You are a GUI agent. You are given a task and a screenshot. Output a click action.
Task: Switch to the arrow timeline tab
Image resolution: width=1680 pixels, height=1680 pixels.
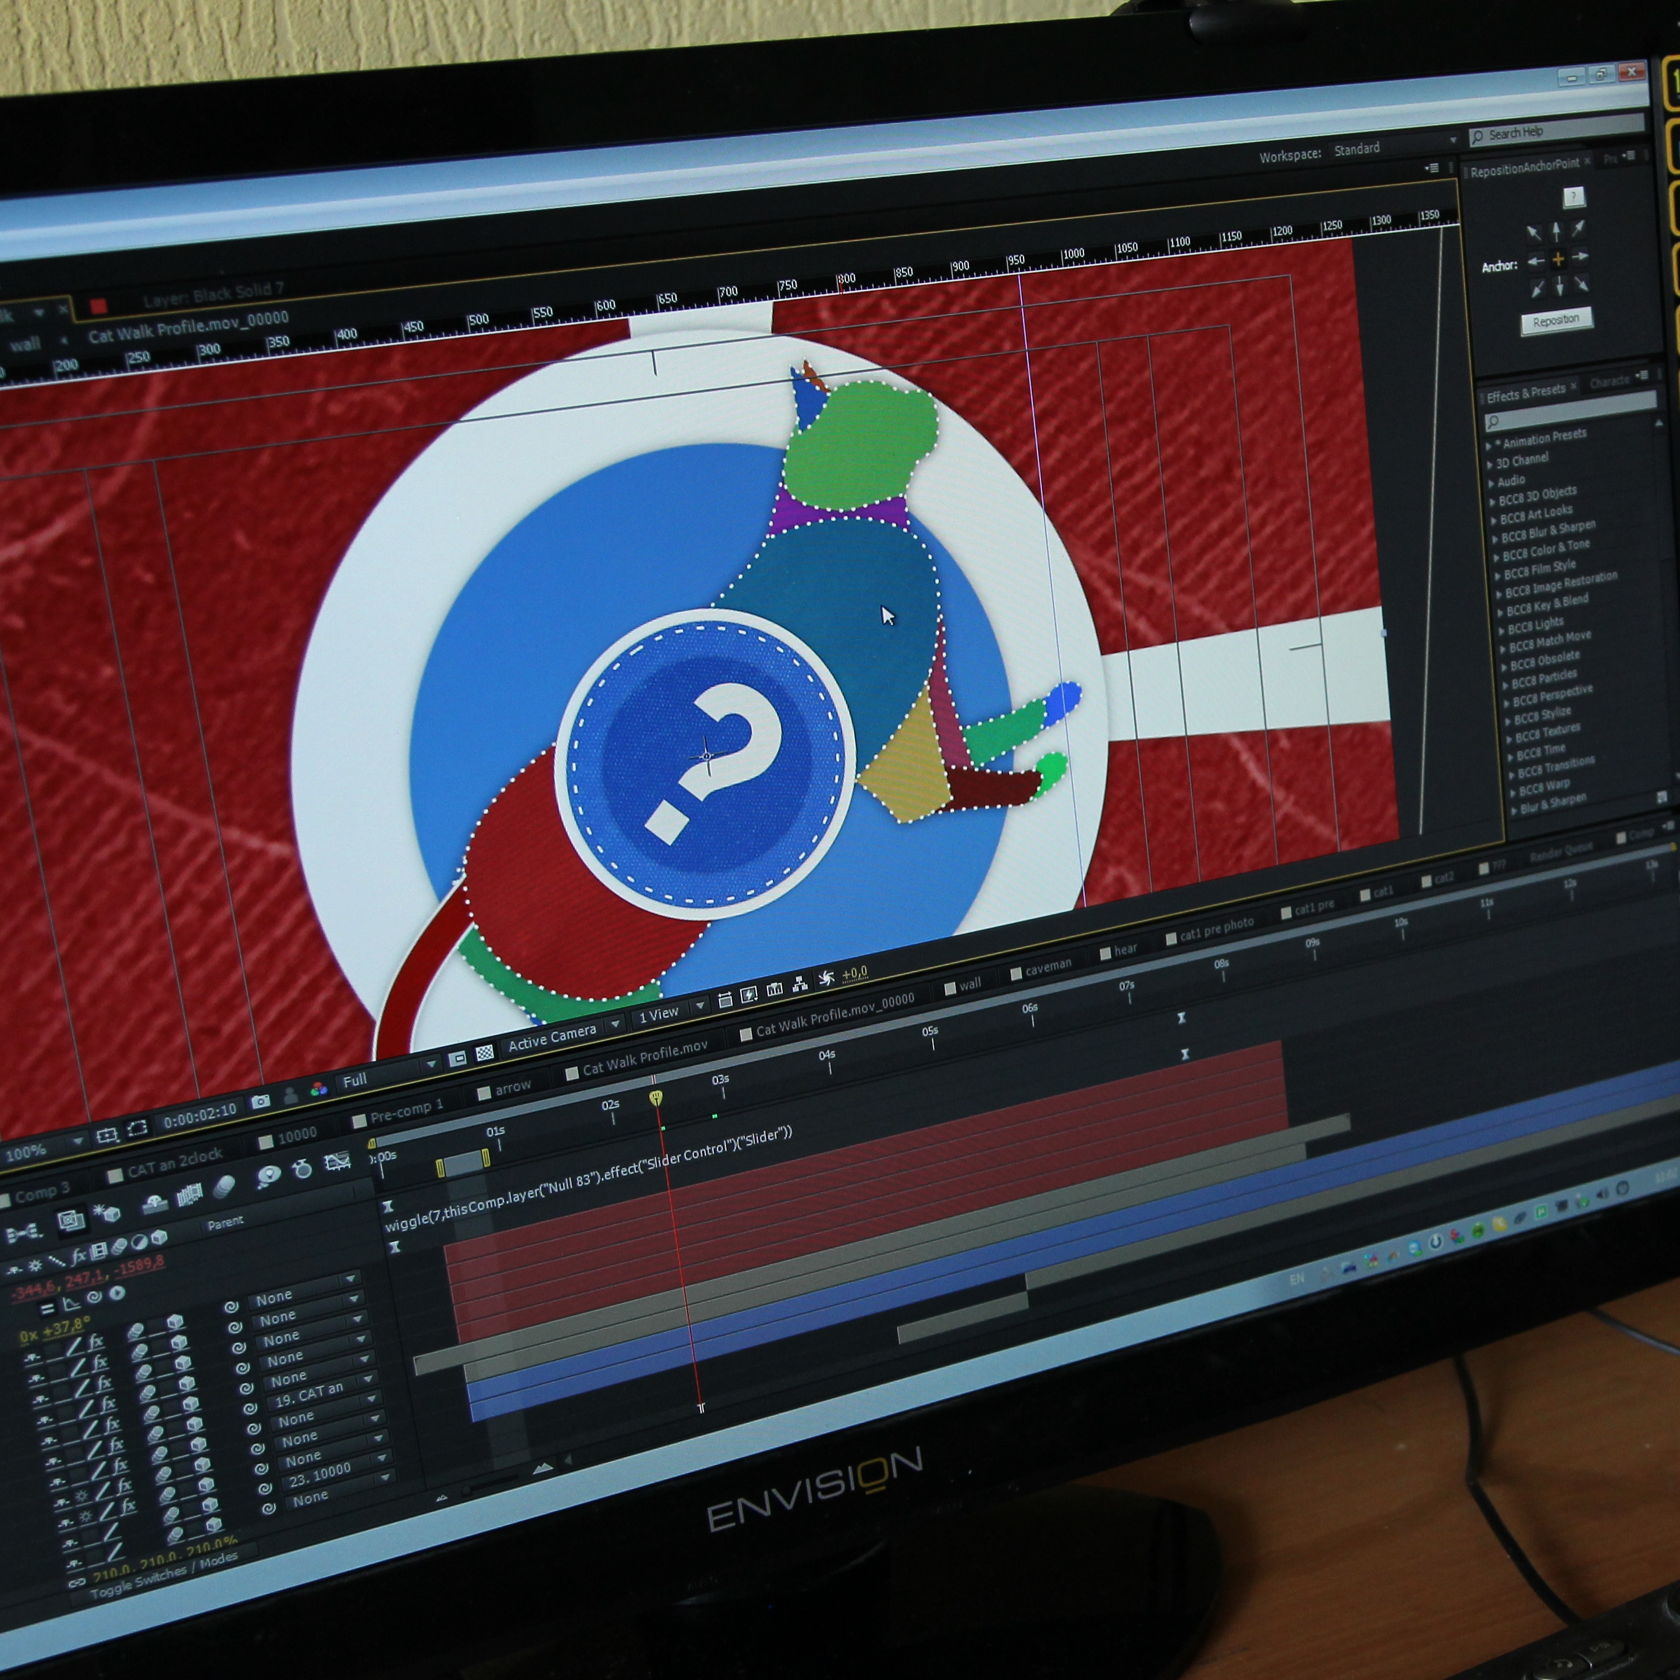[x=505, y=1089]
